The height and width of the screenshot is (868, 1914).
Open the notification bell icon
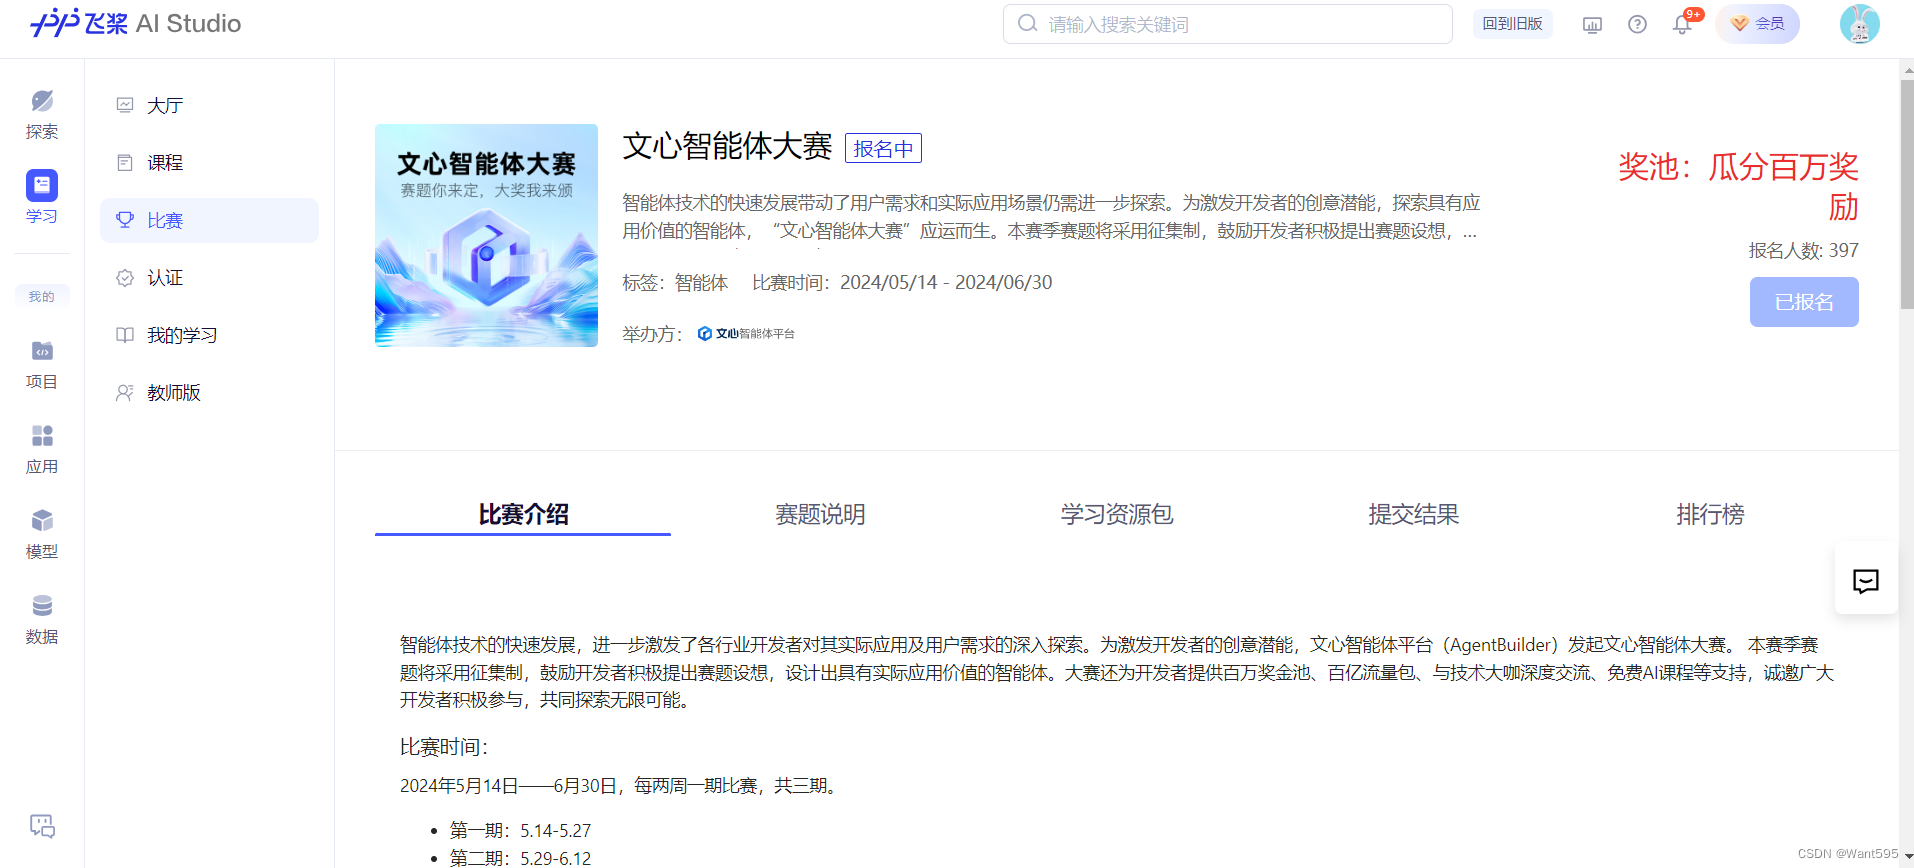pos(1682,24)
